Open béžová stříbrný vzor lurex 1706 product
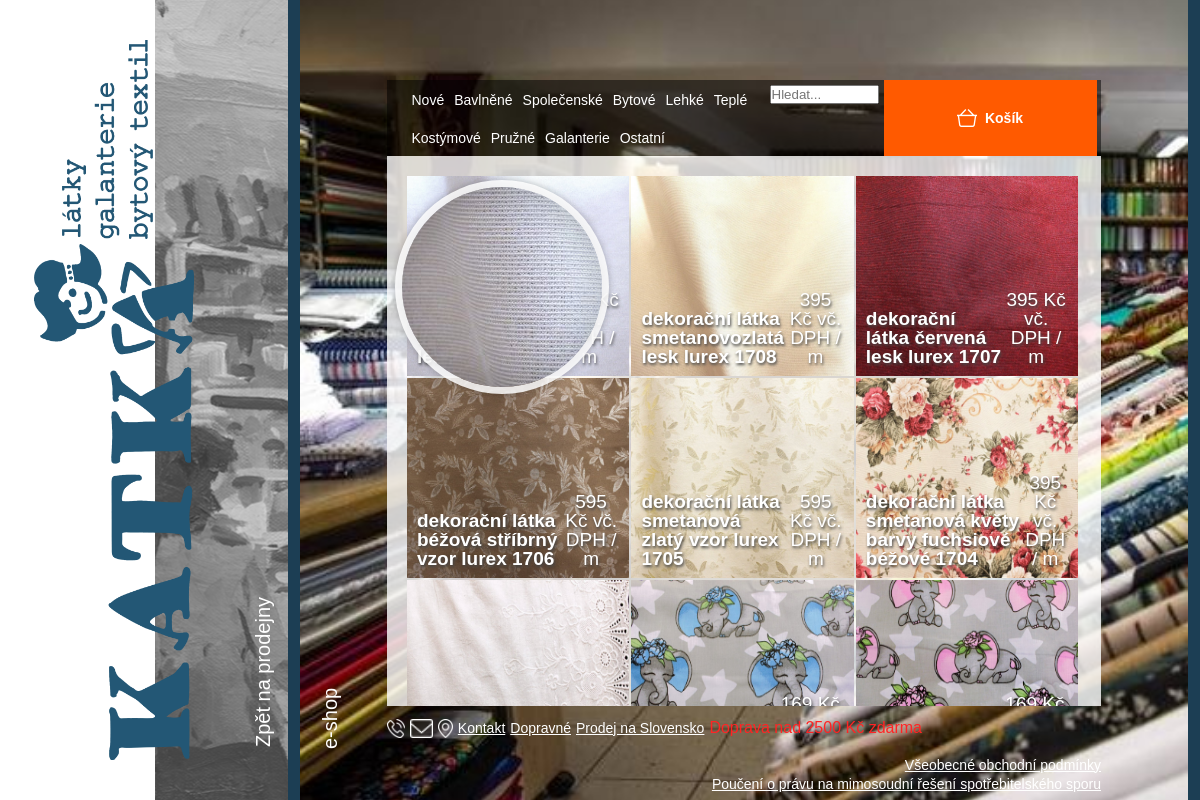The height and width of the screenshot is (800, 1200). coord(518,478)
